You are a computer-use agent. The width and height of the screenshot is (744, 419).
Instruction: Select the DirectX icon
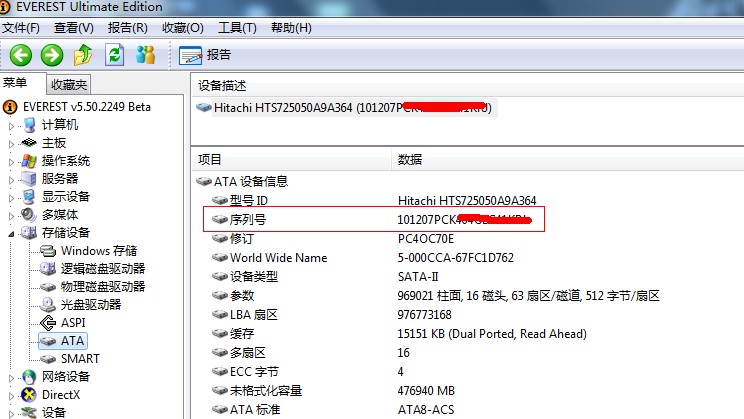tap(29, 395)
